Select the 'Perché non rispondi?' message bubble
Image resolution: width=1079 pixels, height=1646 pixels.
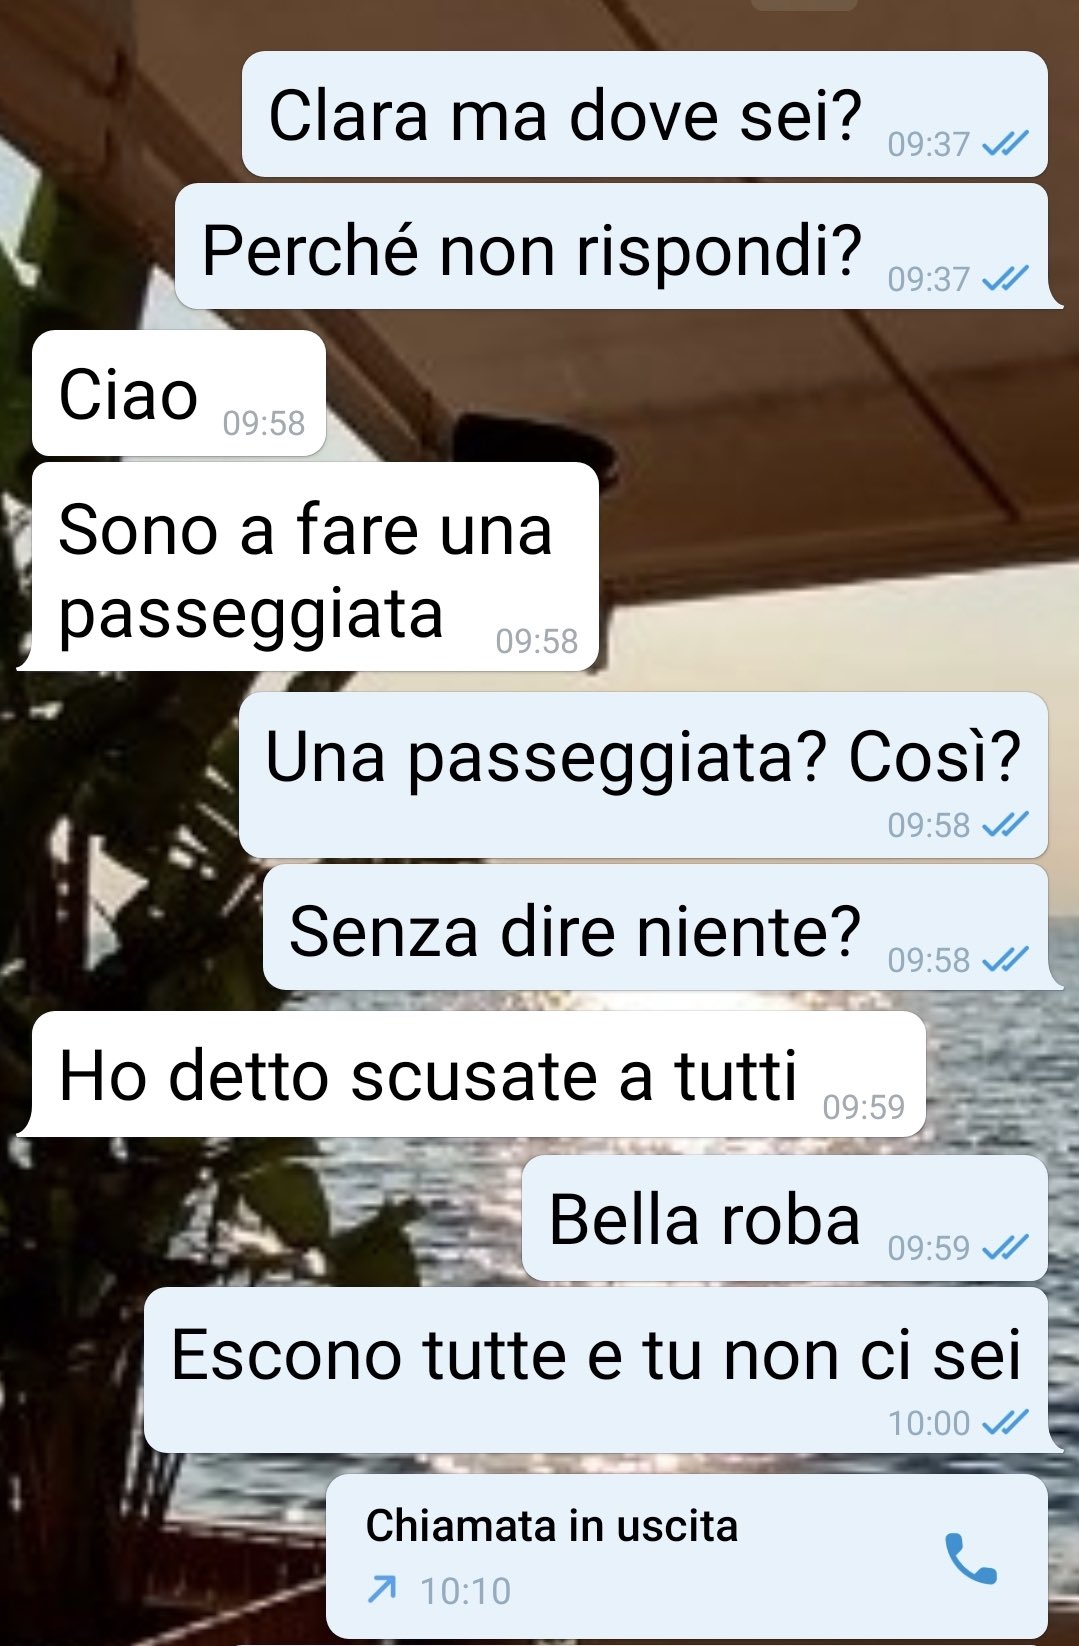tap(619, 247)
